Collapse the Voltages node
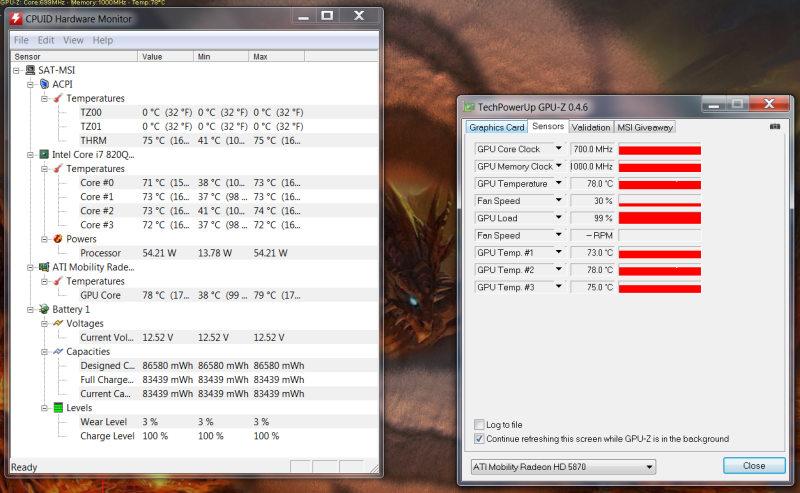The height and width of the screenshot is (493, 800). tap(44, 324)
